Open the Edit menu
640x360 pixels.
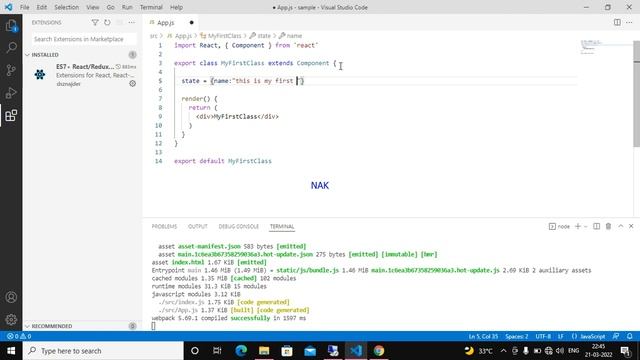(42, 7)
